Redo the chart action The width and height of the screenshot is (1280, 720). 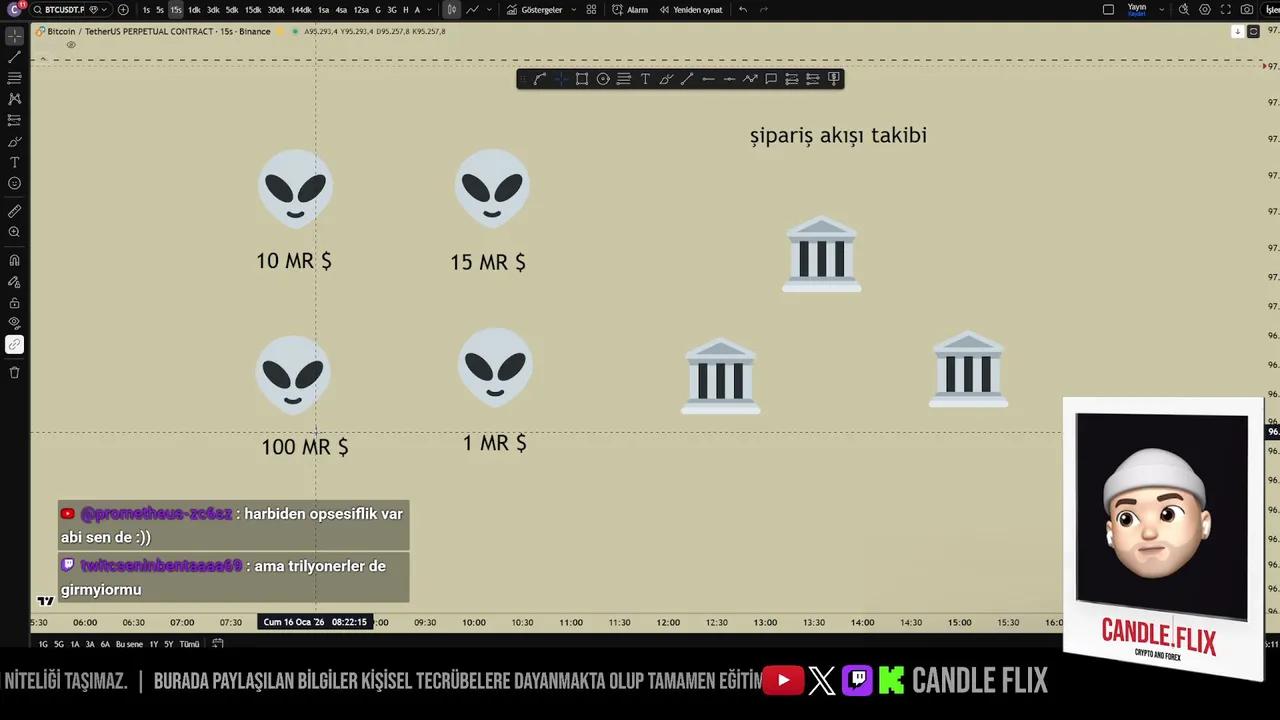[x=764, y=10]
